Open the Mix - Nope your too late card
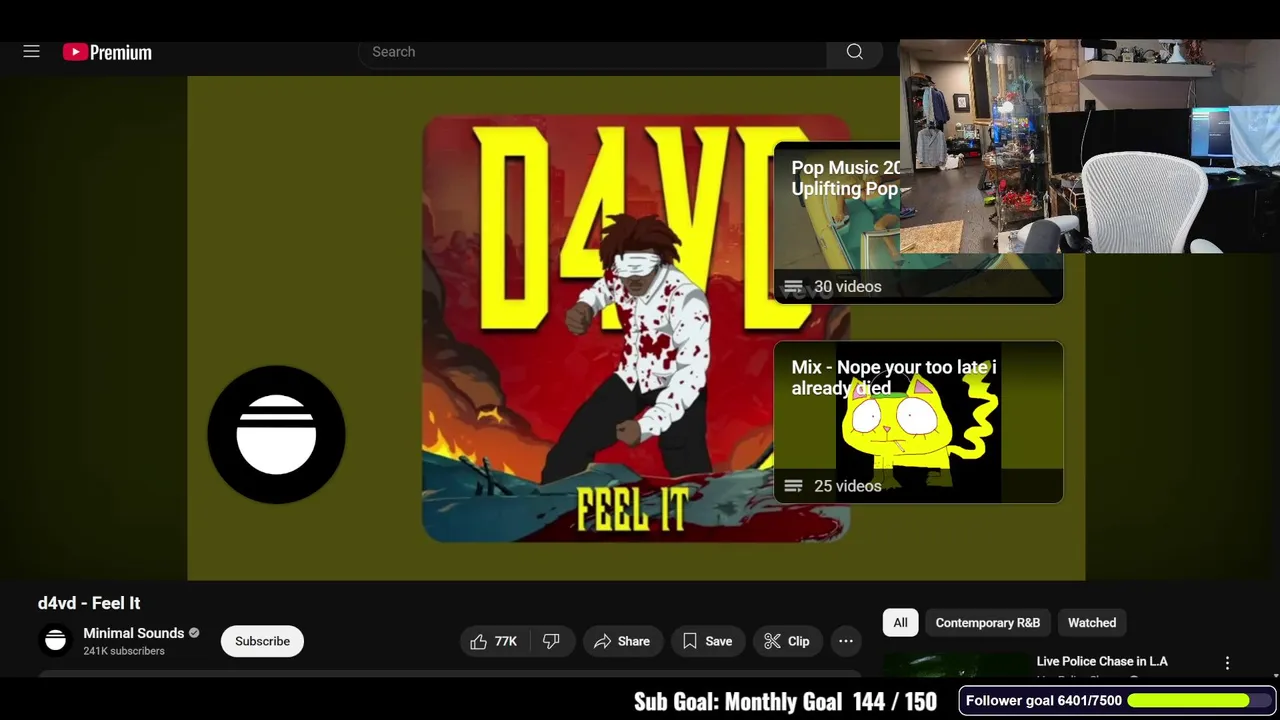 (918, 422)
